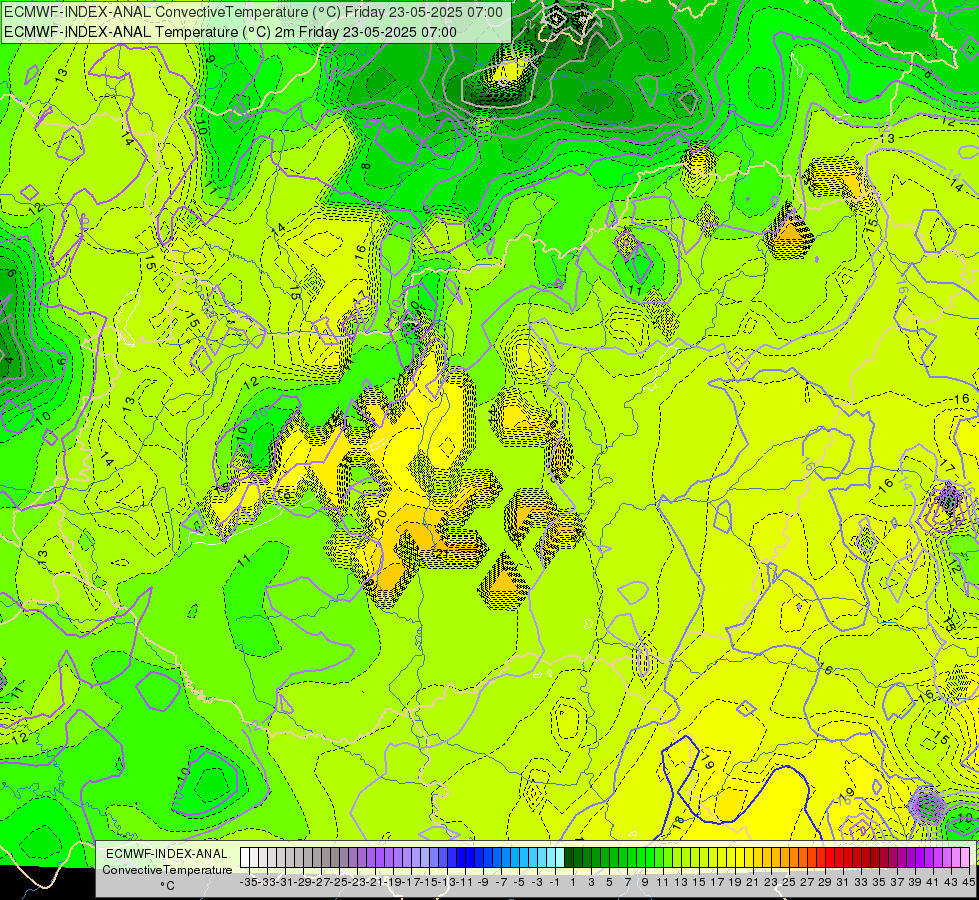979x900 pixels.
Task: Click the legend scale value '25'
Action: click(789, 882)
